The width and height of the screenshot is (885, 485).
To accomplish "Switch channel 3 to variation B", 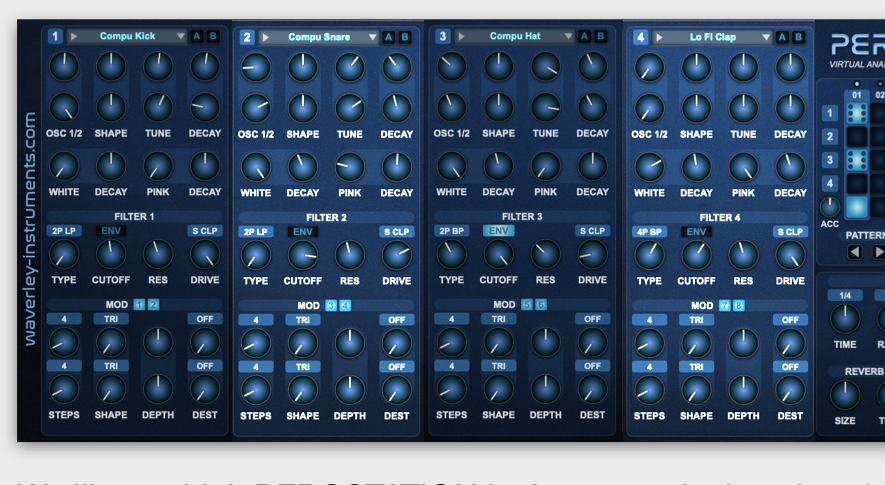I will pyautogui.click(x=601, y=36).
